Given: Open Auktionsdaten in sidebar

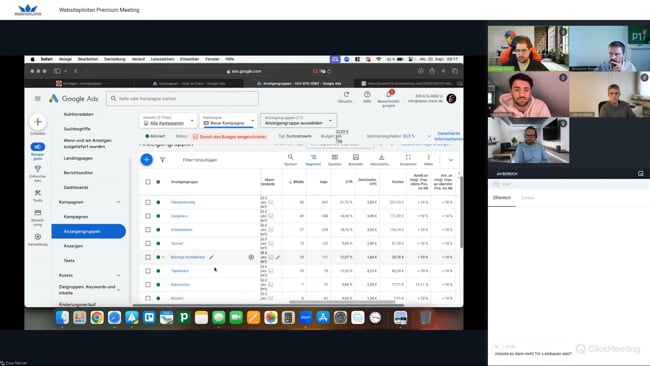Looking at the screenshot, I should click(x=79, y=114).
